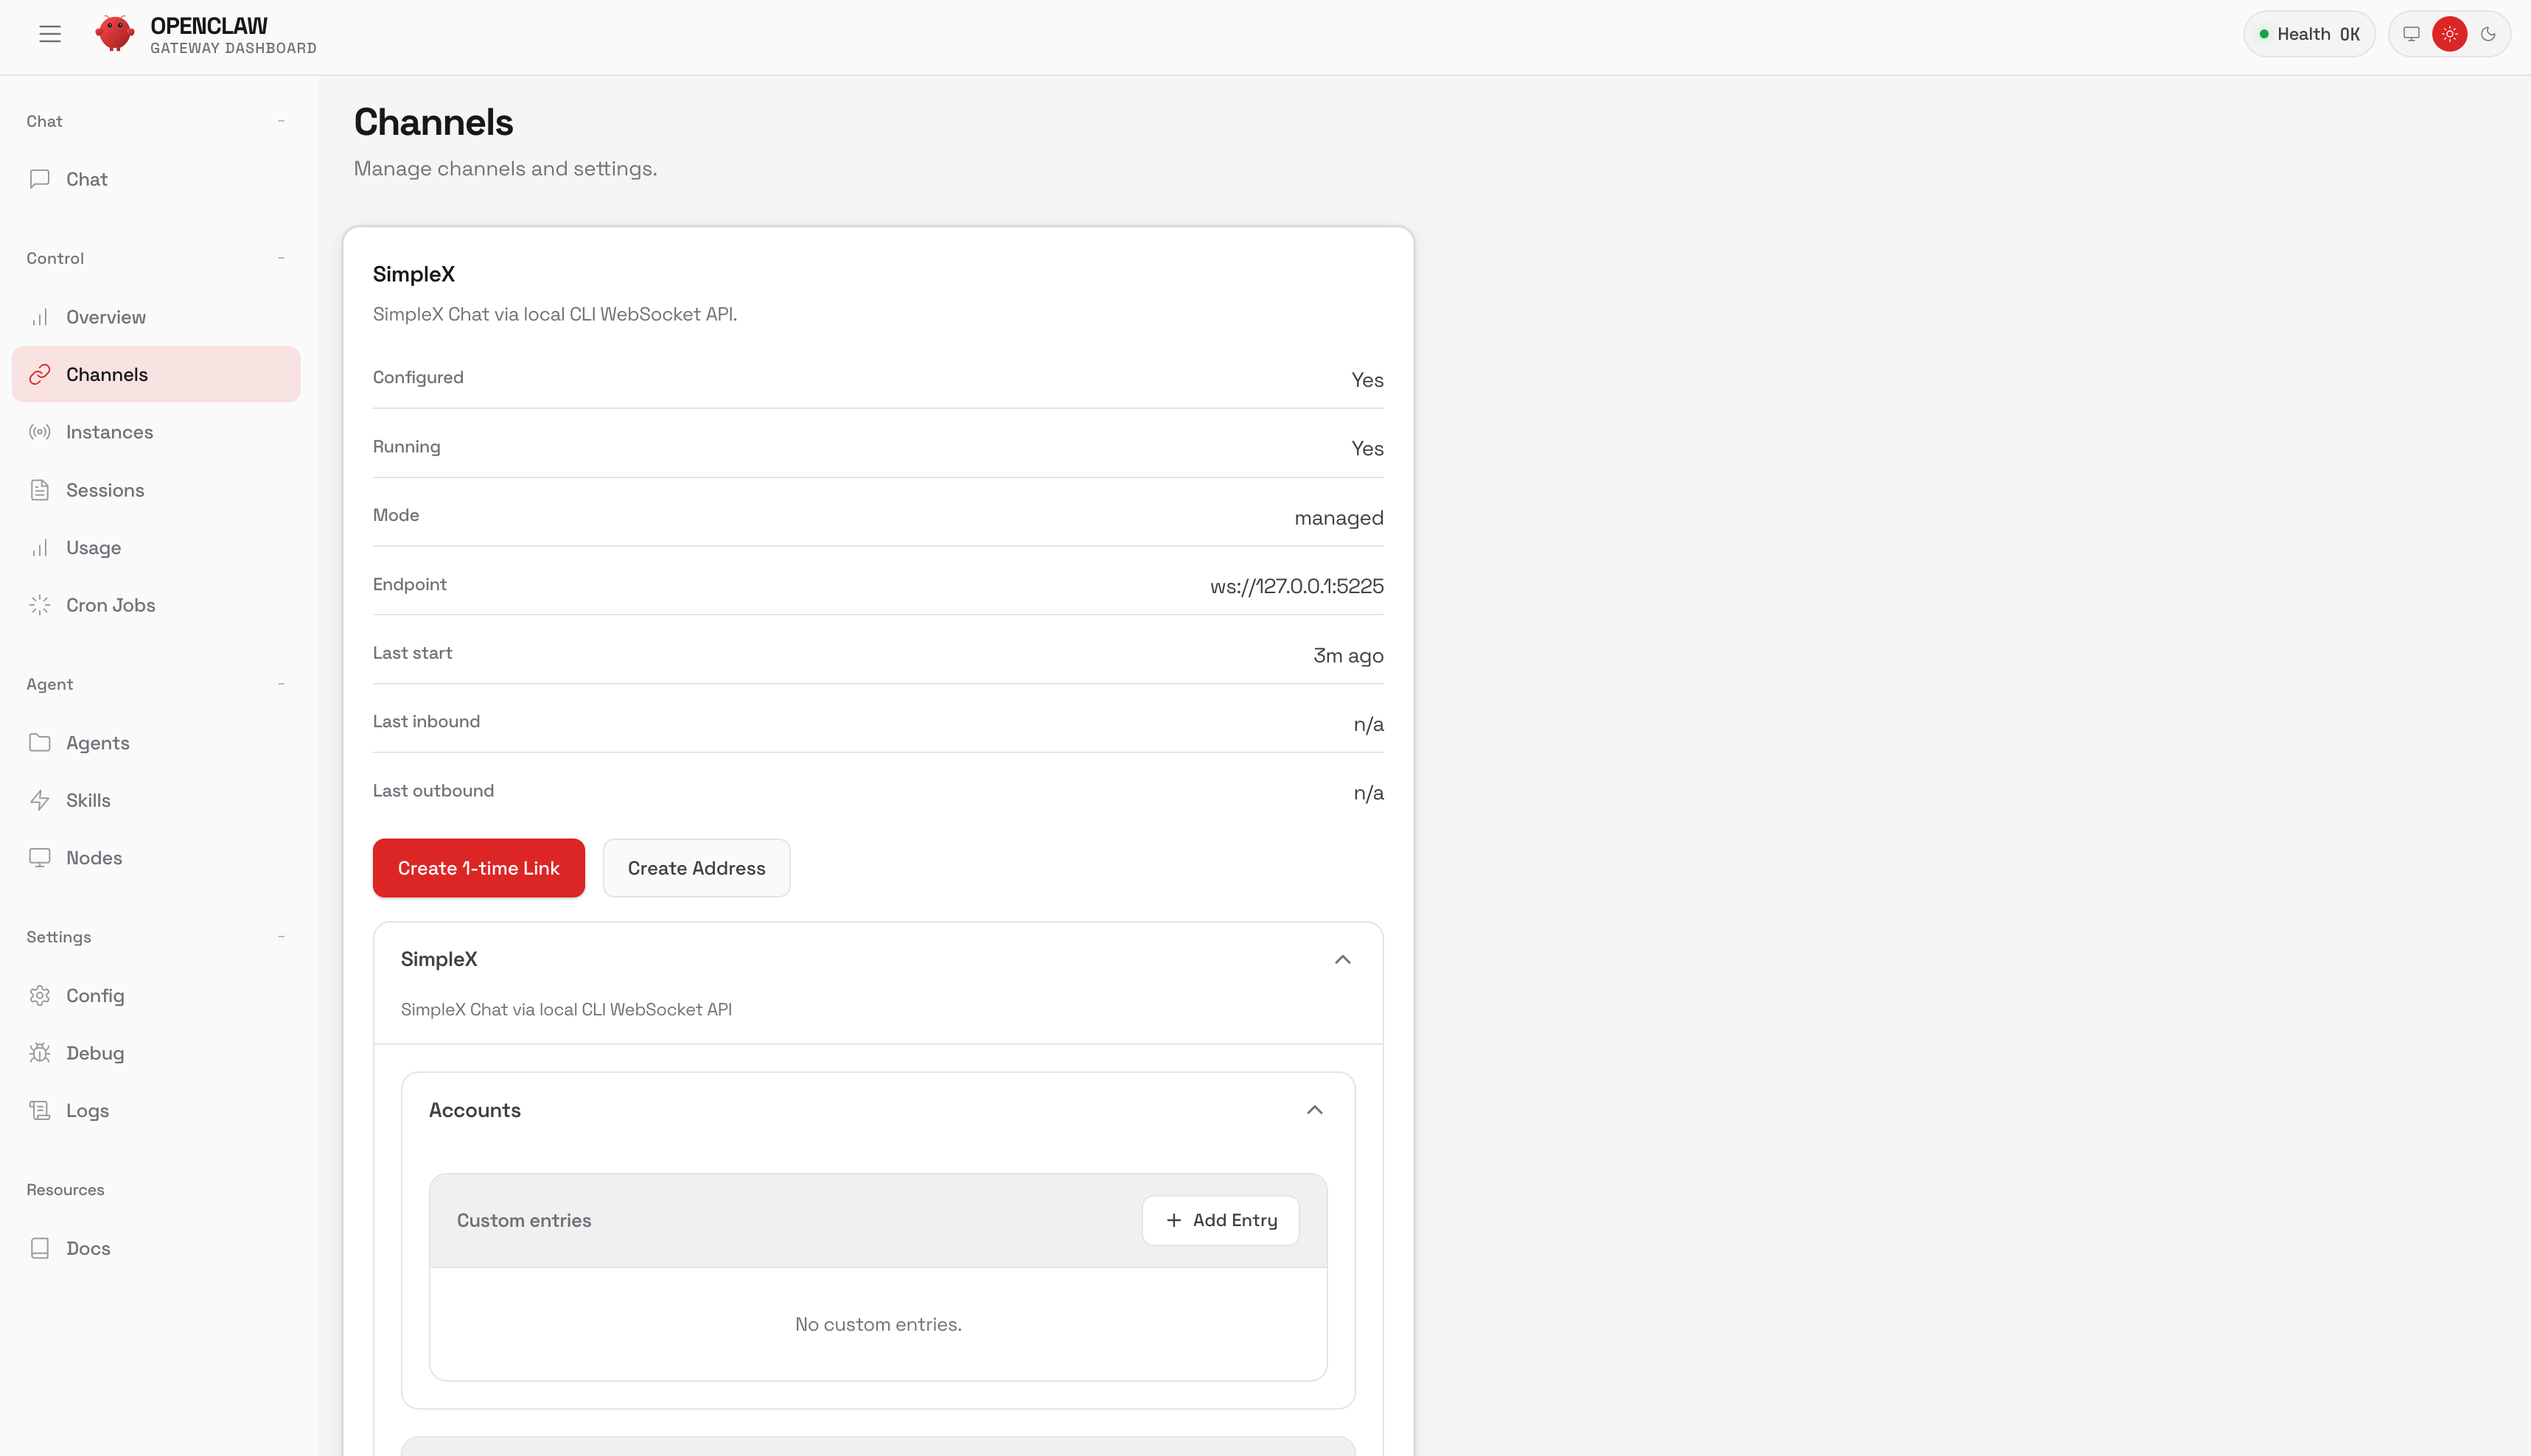2531x1456 pixels.
Task: Collapse the SimpleX settings card
Action: 1343,959
